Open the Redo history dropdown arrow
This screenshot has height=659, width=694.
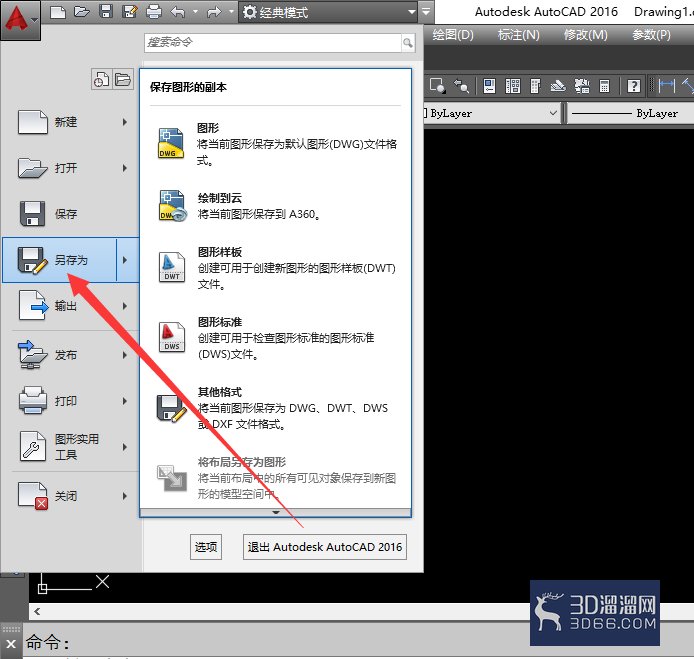point(231,12)
